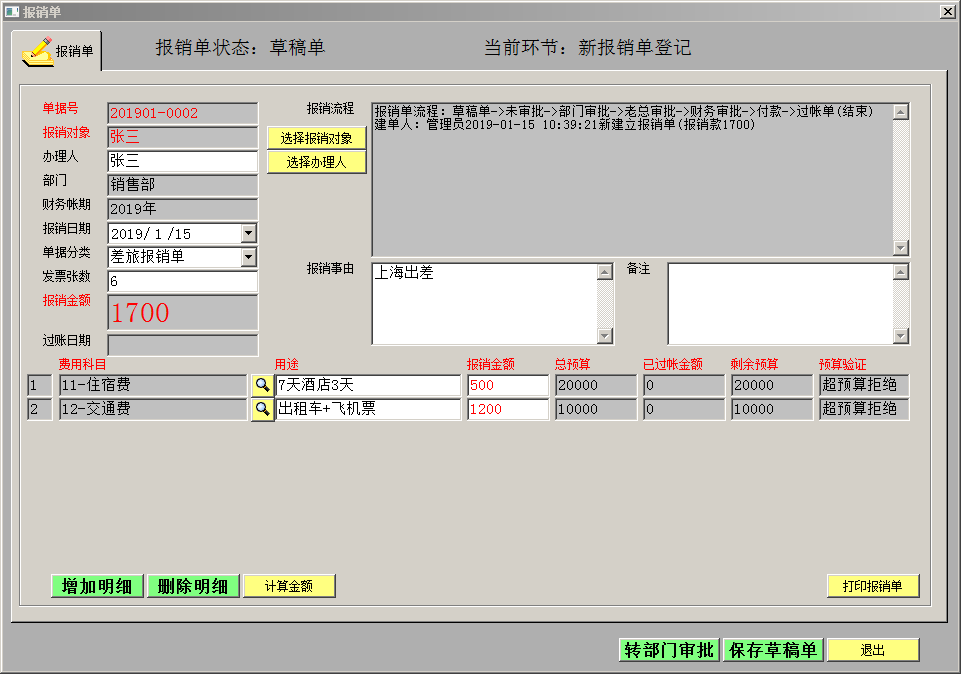Click 选择报销对象 button
Image resolution: width=961 pixels, height=674 pixels.
(x=316, y=138)
